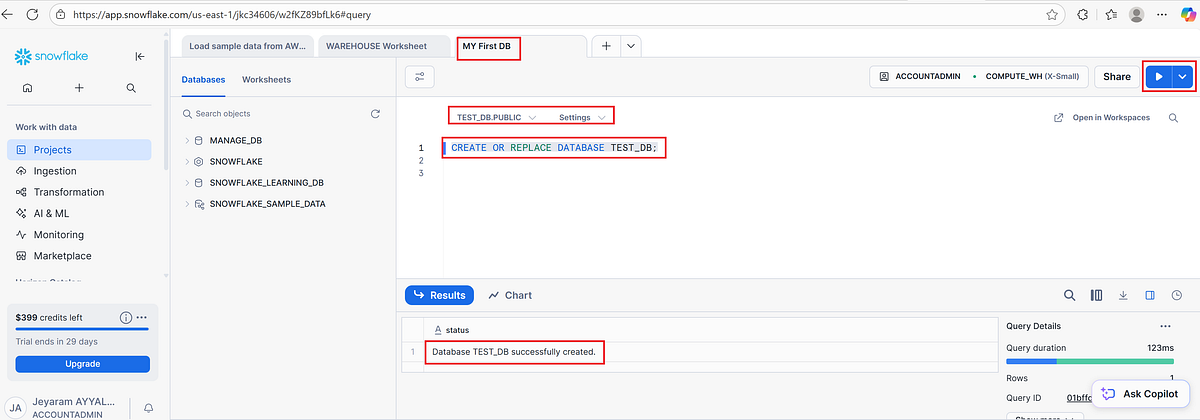This screenshot has width=1200, height=420.
Task: Click the notifications bell icon
Action: [x=148, y=408]
